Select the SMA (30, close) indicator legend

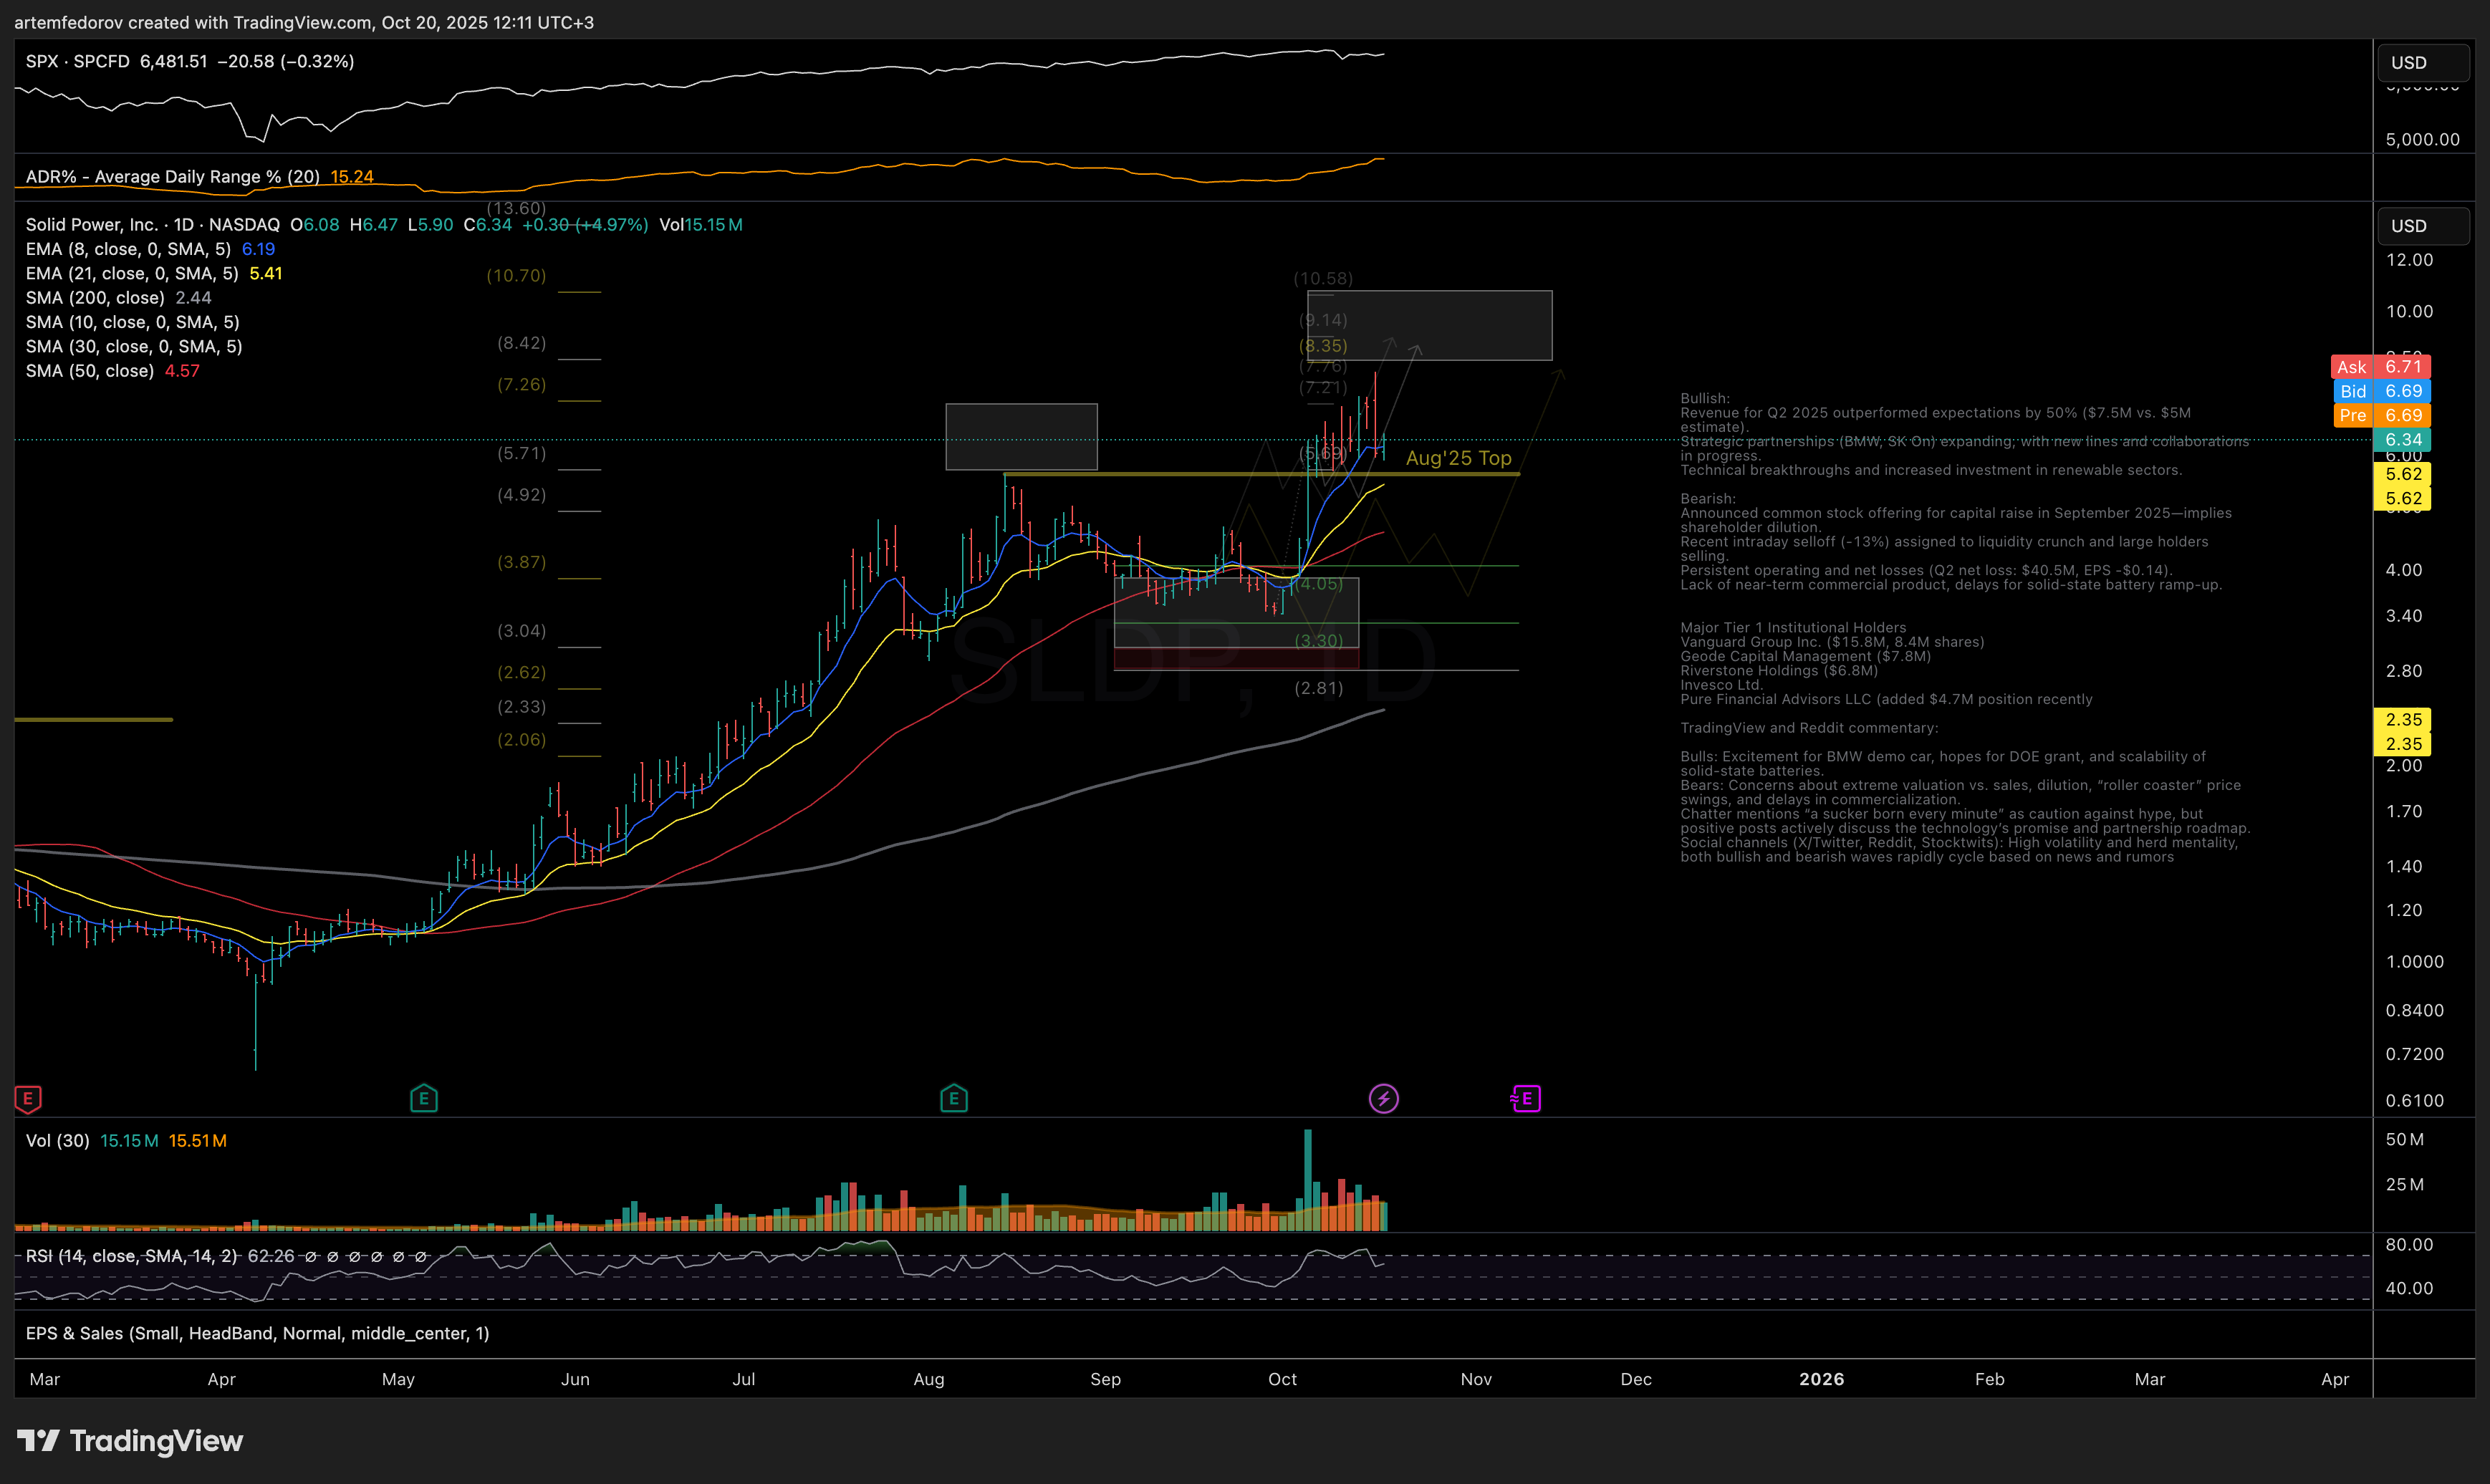(134, 347)
